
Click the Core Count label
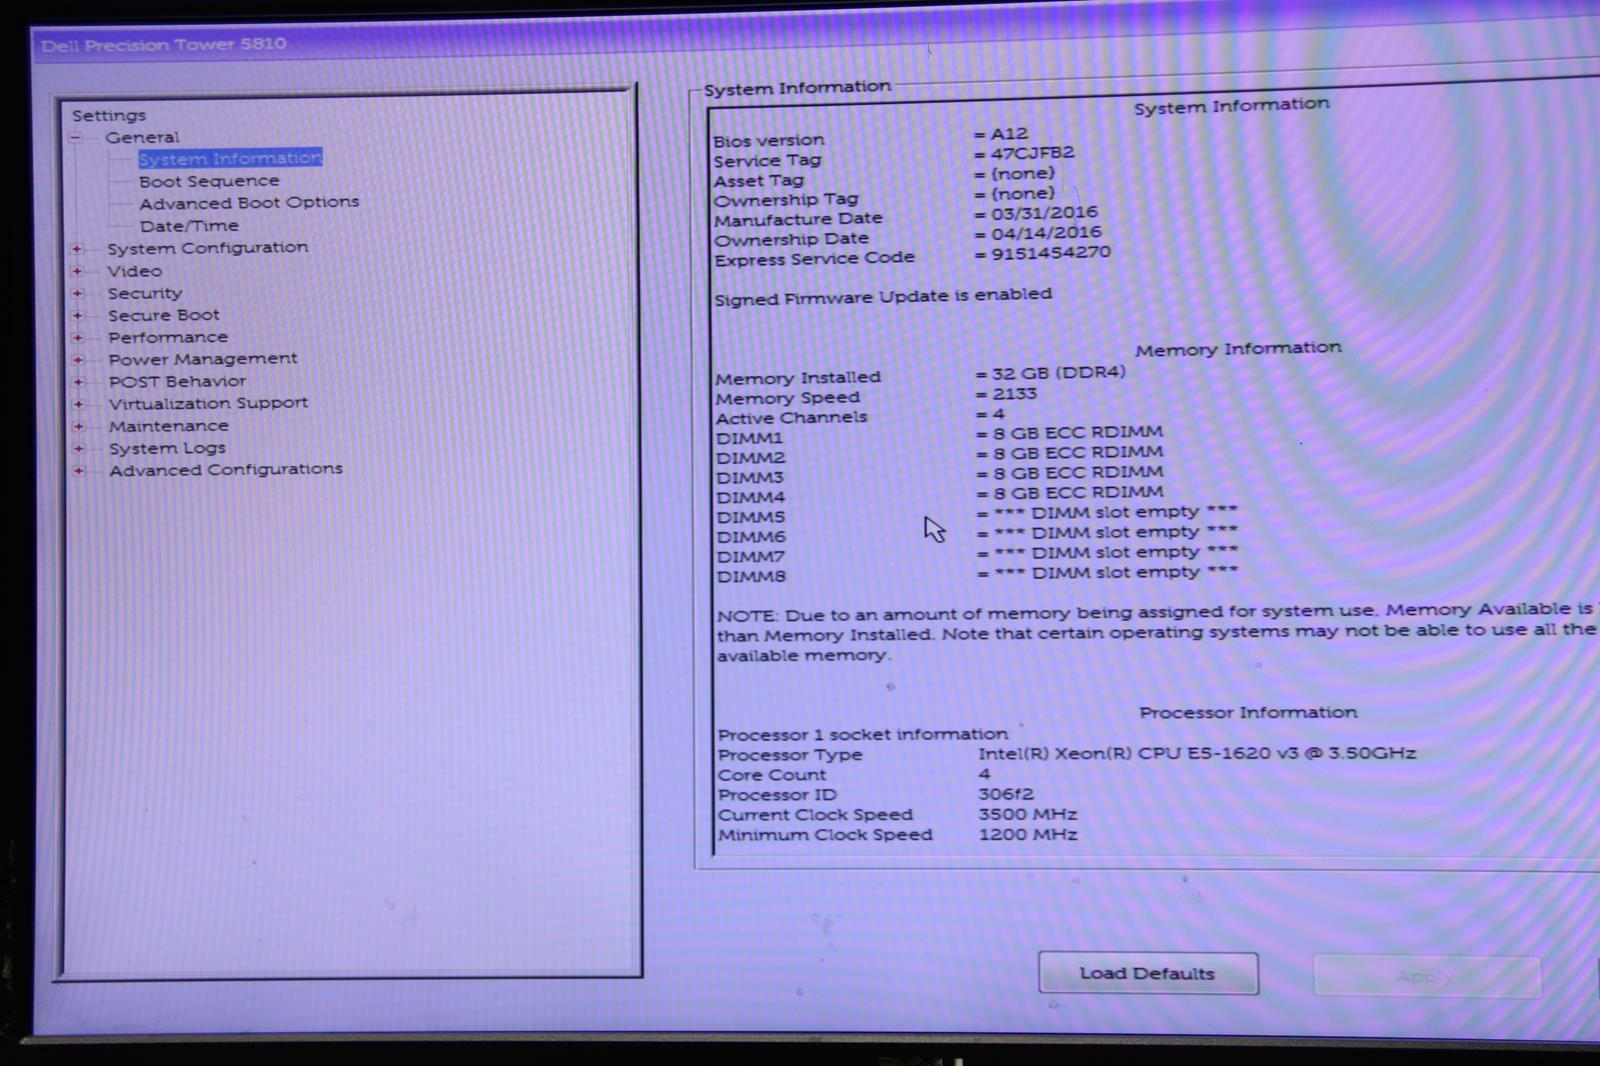click(x=772, y=775)
